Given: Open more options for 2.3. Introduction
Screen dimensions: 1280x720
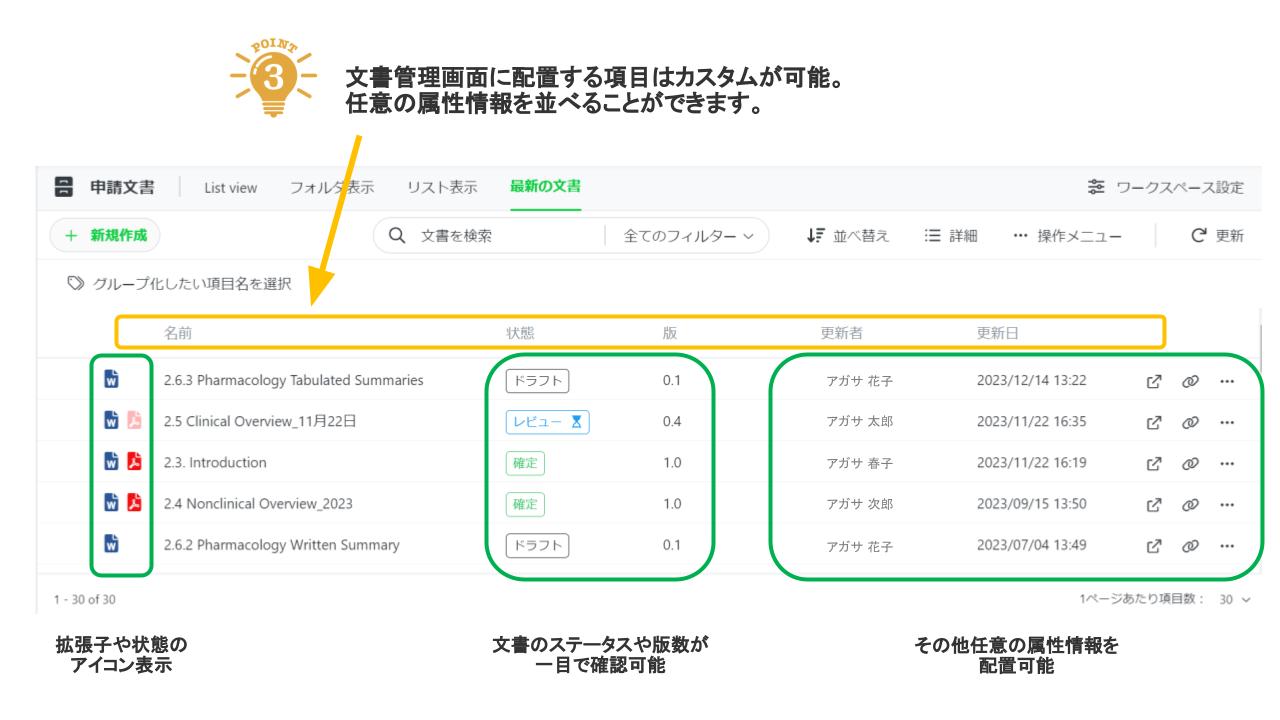Looking at the screenshot, I should 1226,463.
